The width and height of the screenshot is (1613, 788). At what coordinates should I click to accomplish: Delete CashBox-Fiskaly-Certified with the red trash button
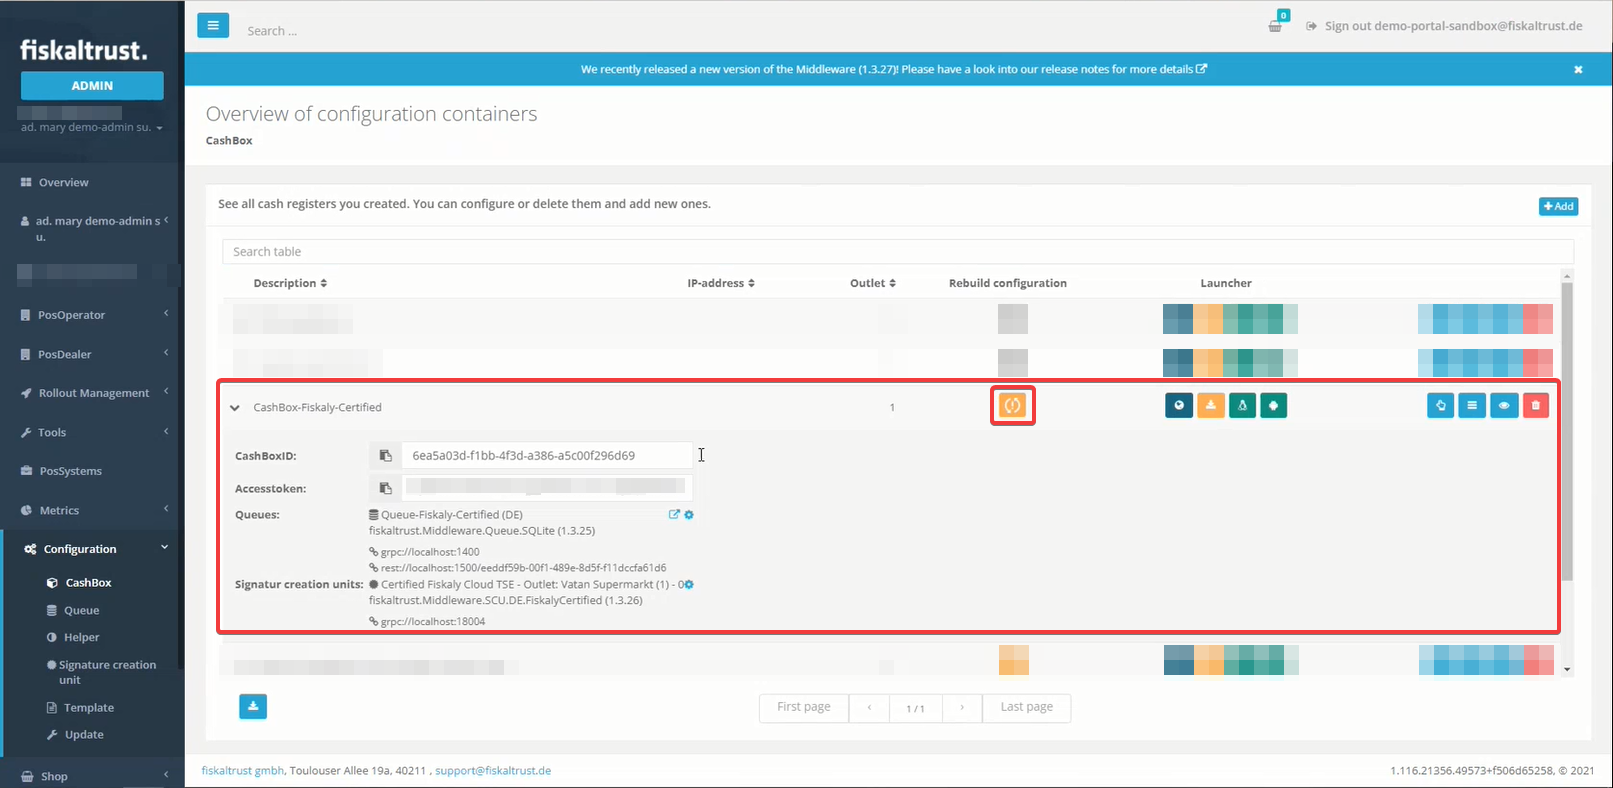click(x=1536, y=406)
